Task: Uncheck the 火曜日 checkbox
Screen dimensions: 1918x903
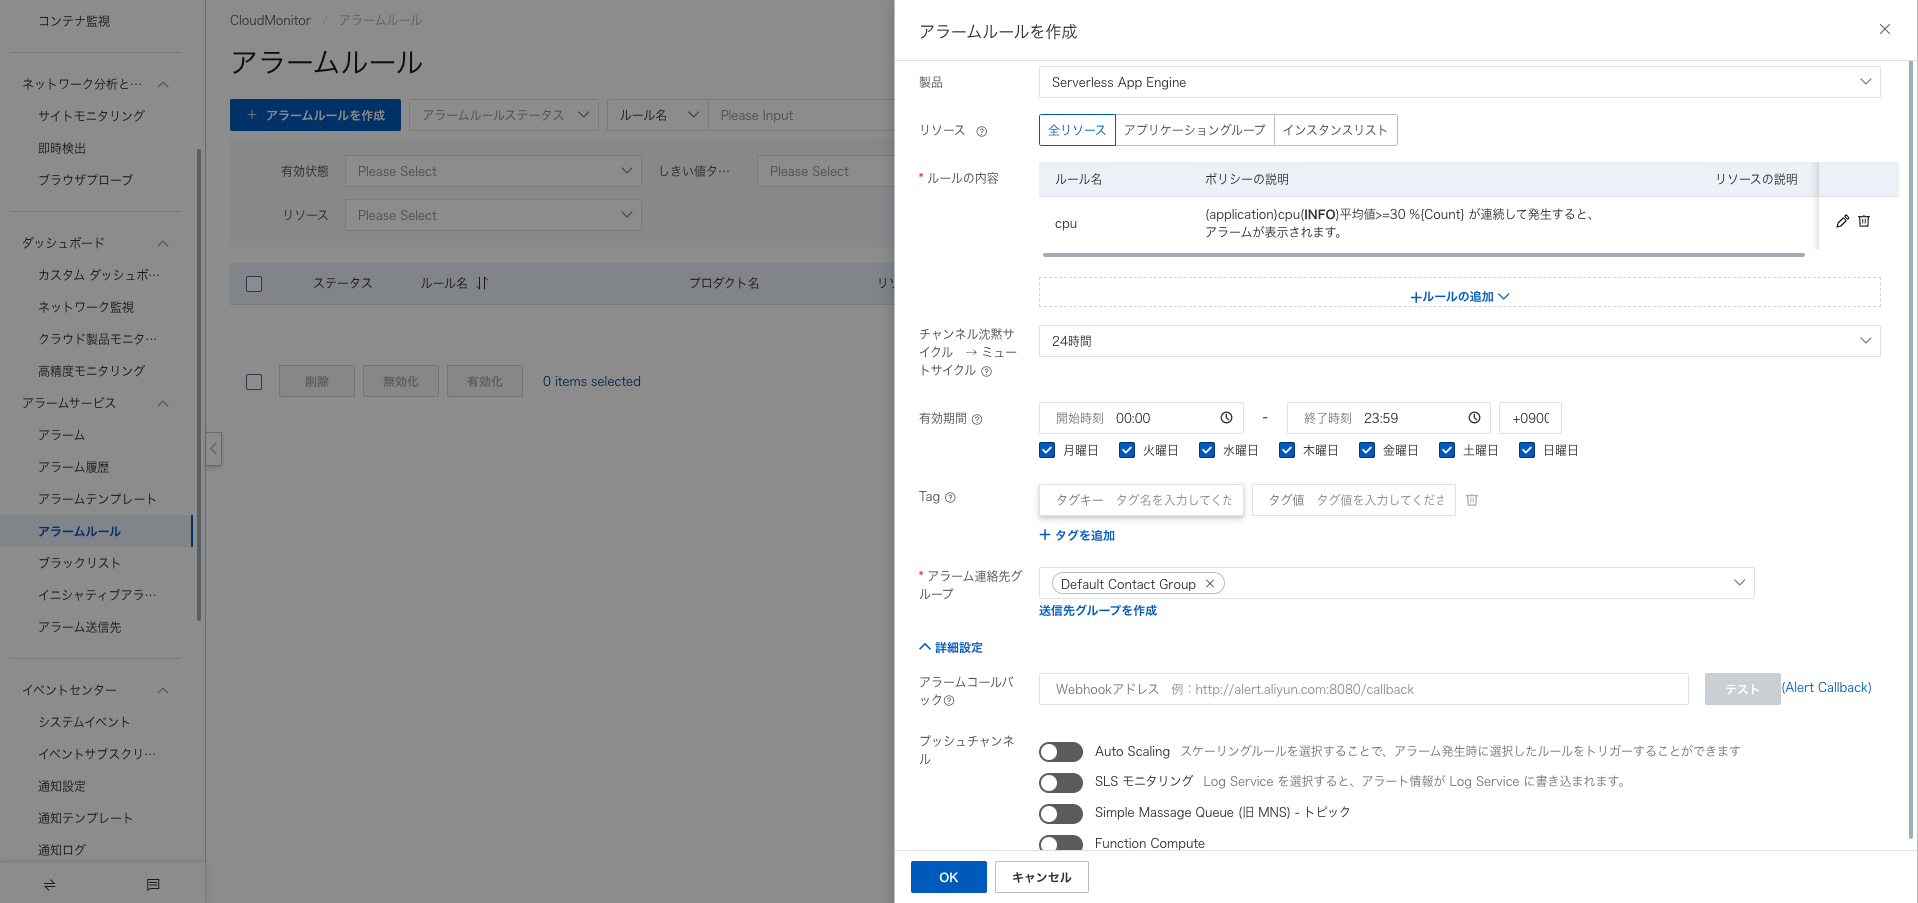Action: coord(1127,450)
